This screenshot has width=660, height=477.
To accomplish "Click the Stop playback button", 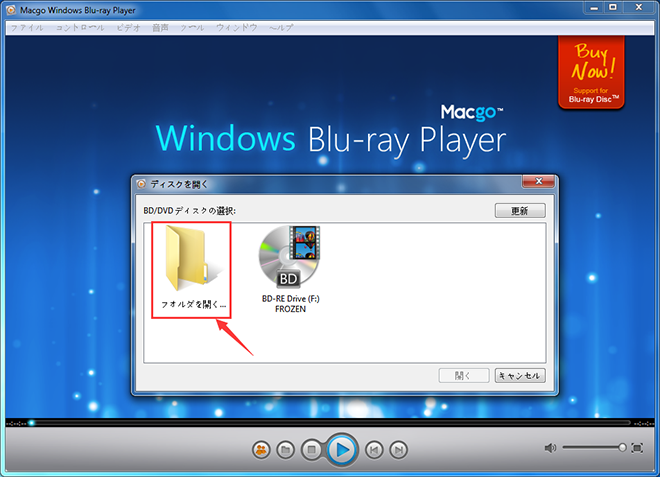I will [x=311, y=450].
